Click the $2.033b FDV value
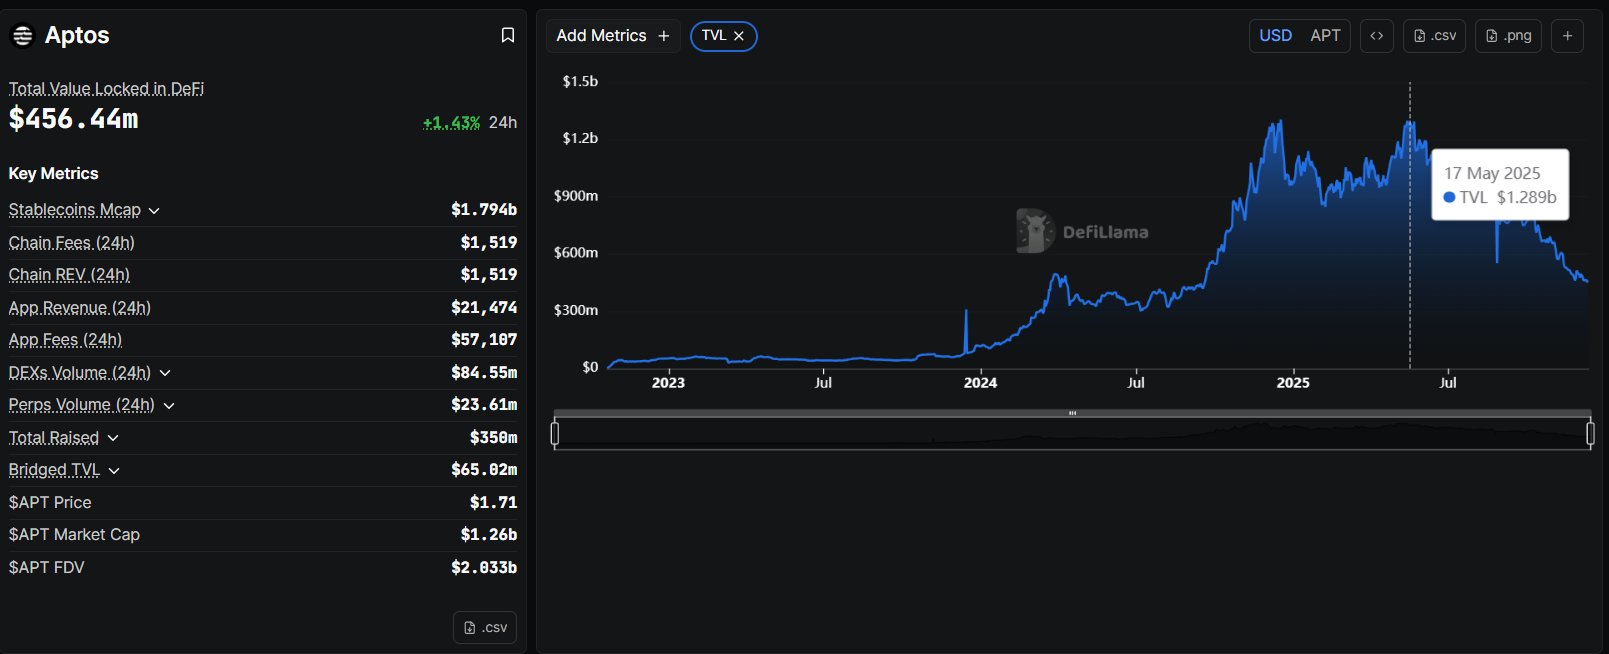Viewport: 1609px width, 654px height. (x=484, y=568)
